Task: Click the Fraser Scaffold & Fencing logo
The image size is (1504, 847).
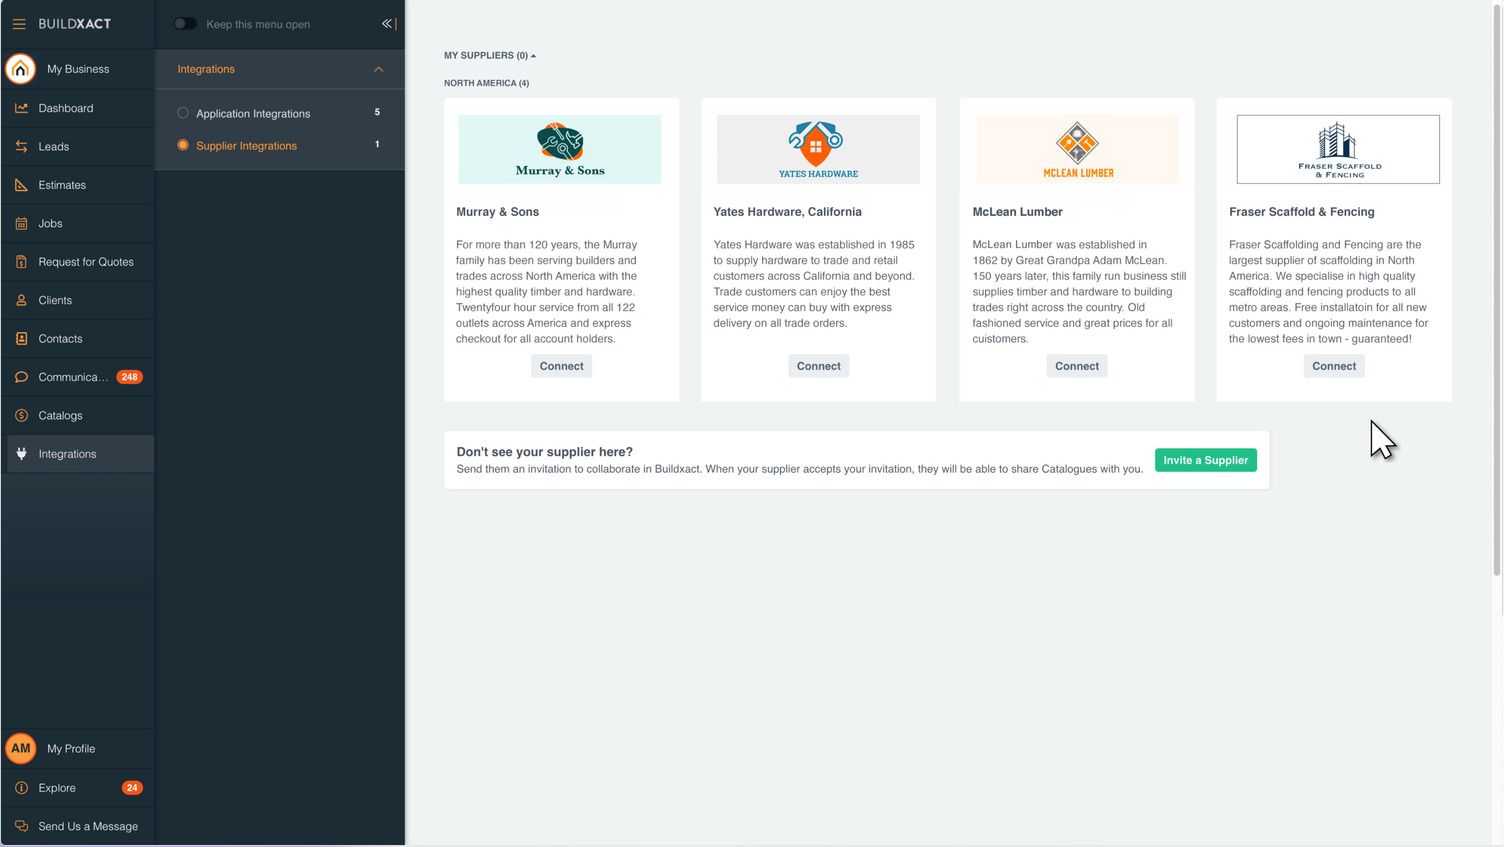Action: [x=1338, y=149]
